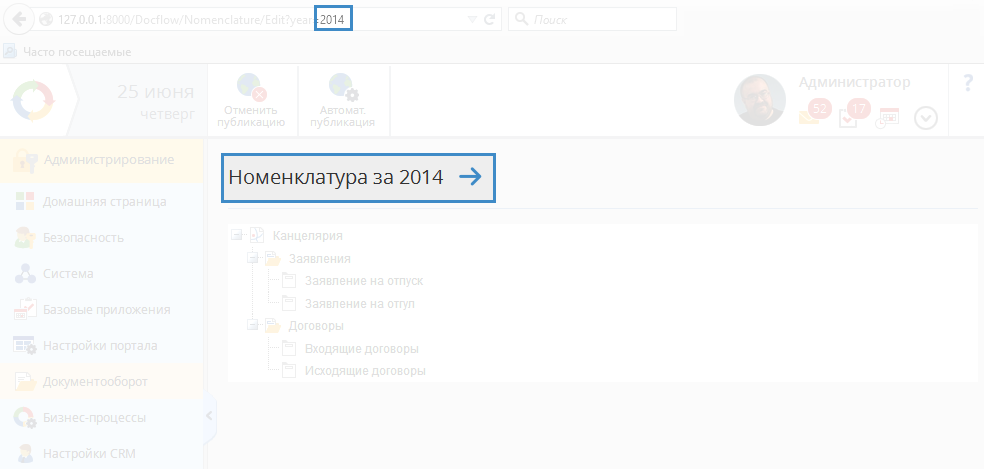Open the calendar icon under Администратор
984x469 pixels.
tap(887, 118)
